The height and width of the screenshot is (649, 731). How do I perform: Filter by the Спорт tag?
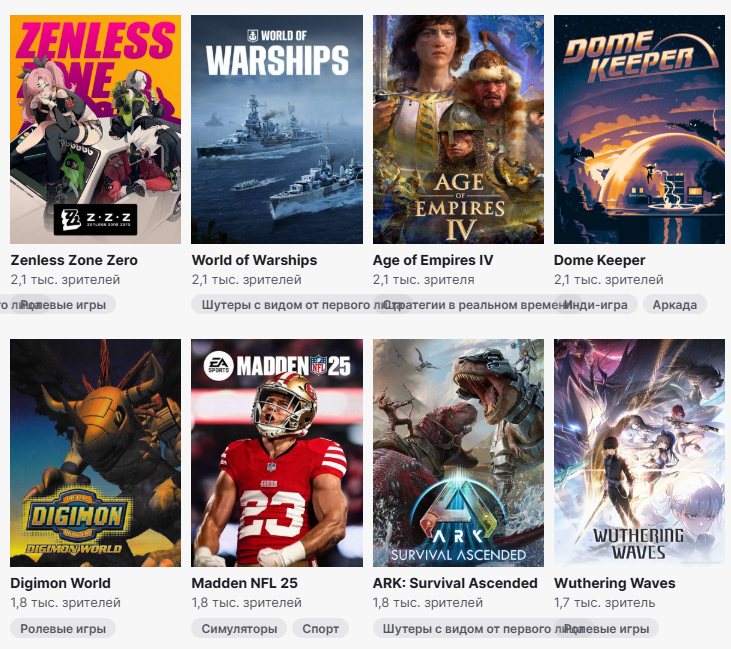(x=320, y=629)
